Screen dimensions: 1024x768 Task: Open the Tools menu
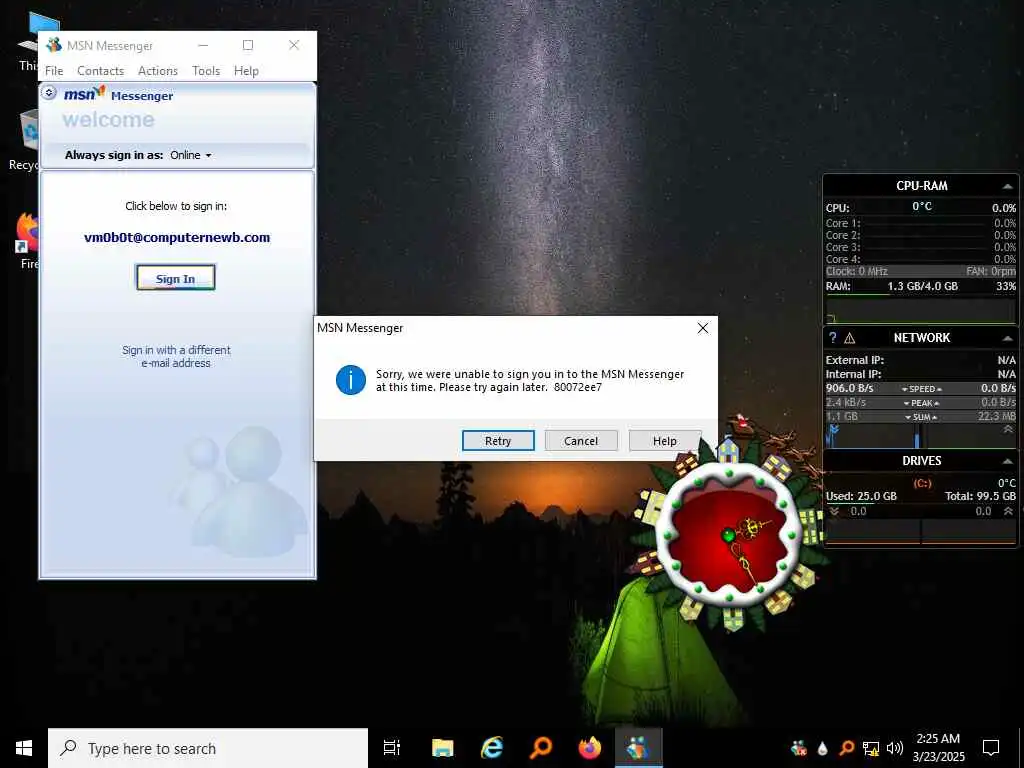tap(206, 71)
